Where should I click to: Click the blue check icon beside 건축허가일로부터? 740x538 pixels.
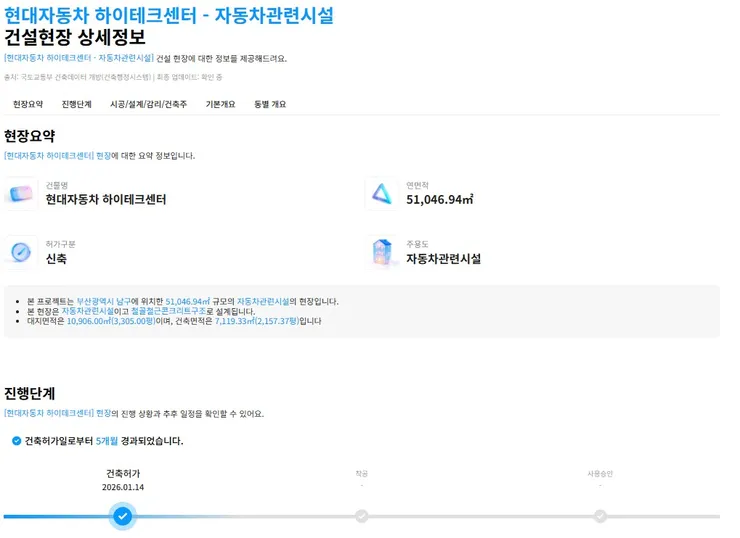point(17,441)
